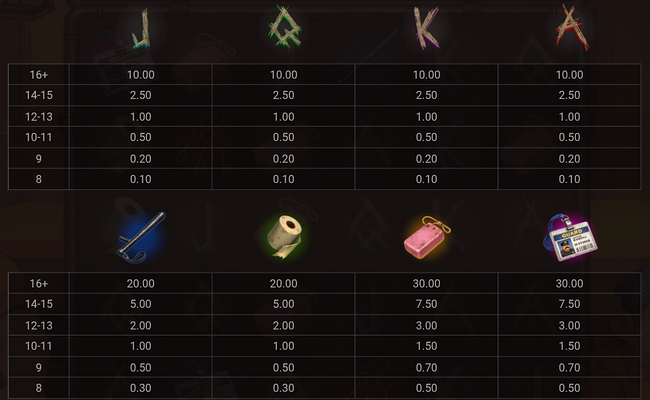650x400 pixels.
Task: Click the 1.50 payout under soap symbol
Action: click(x=427, y=346)
